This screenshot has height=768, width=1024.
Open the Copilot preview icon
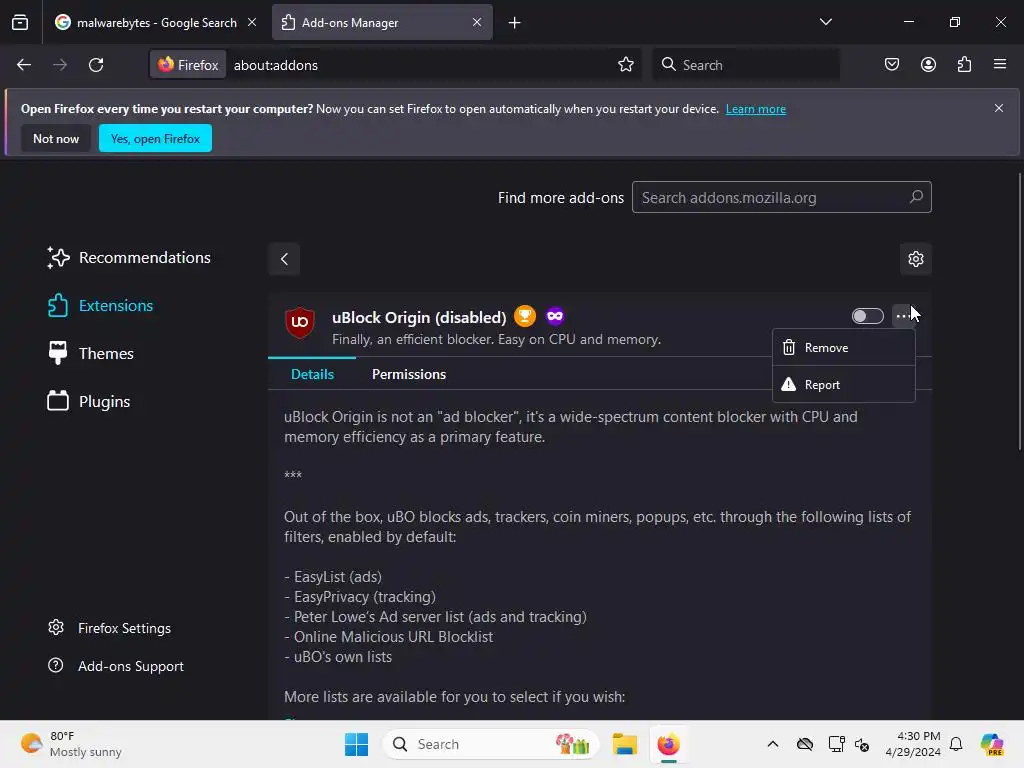992,744
